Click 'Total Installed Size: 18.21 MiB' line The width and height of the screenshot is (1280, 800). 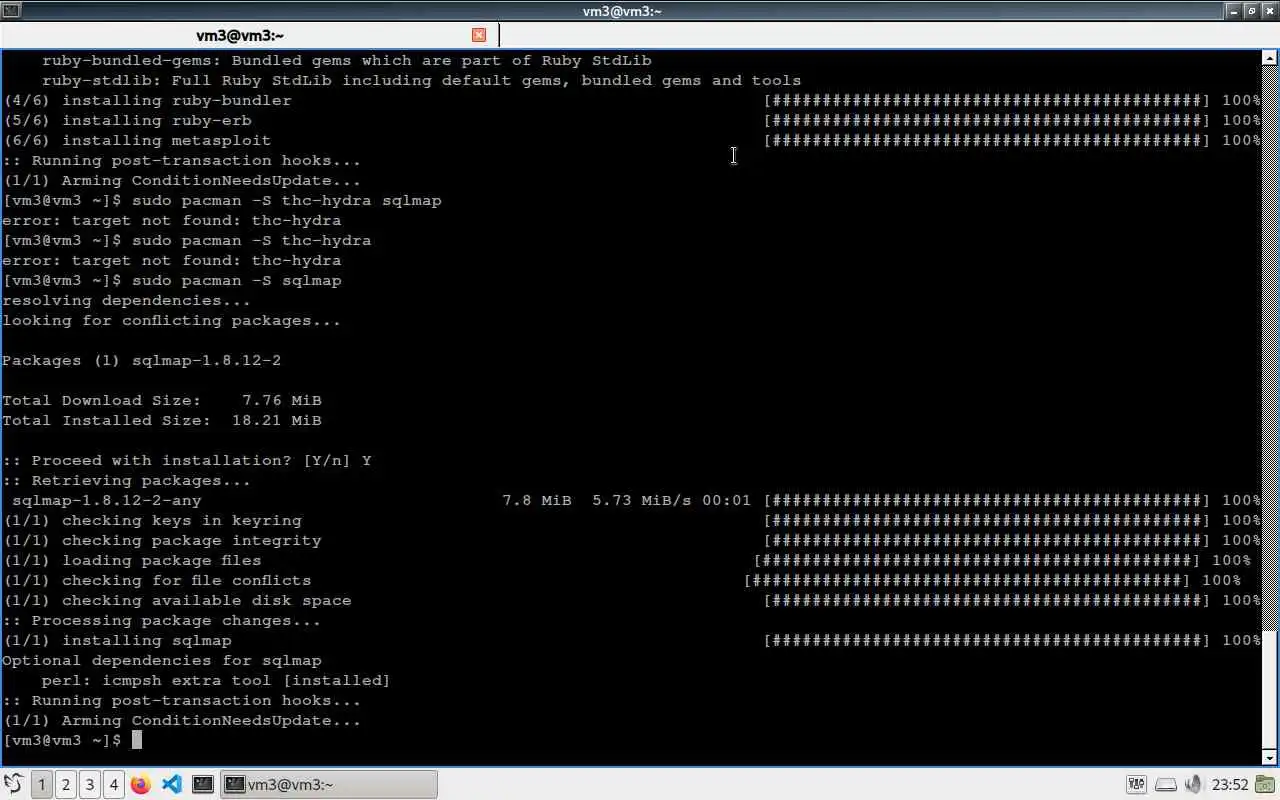162,420
